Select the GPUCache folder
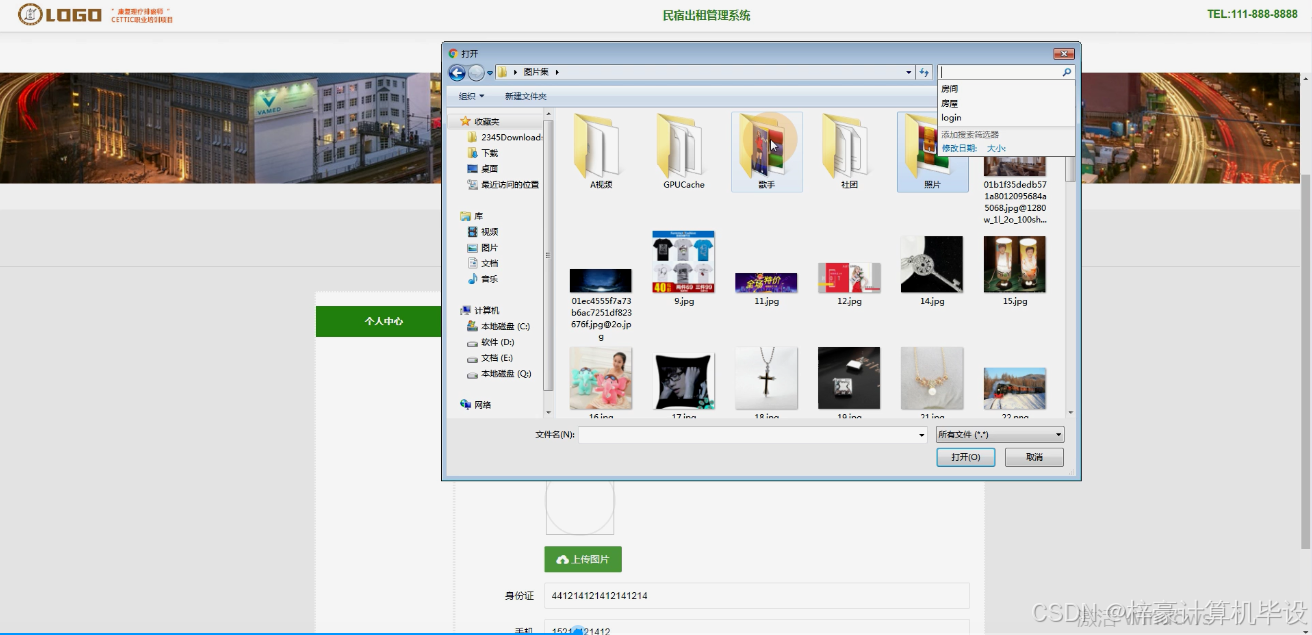This screenshot has width=1312, height=635. 684,152
